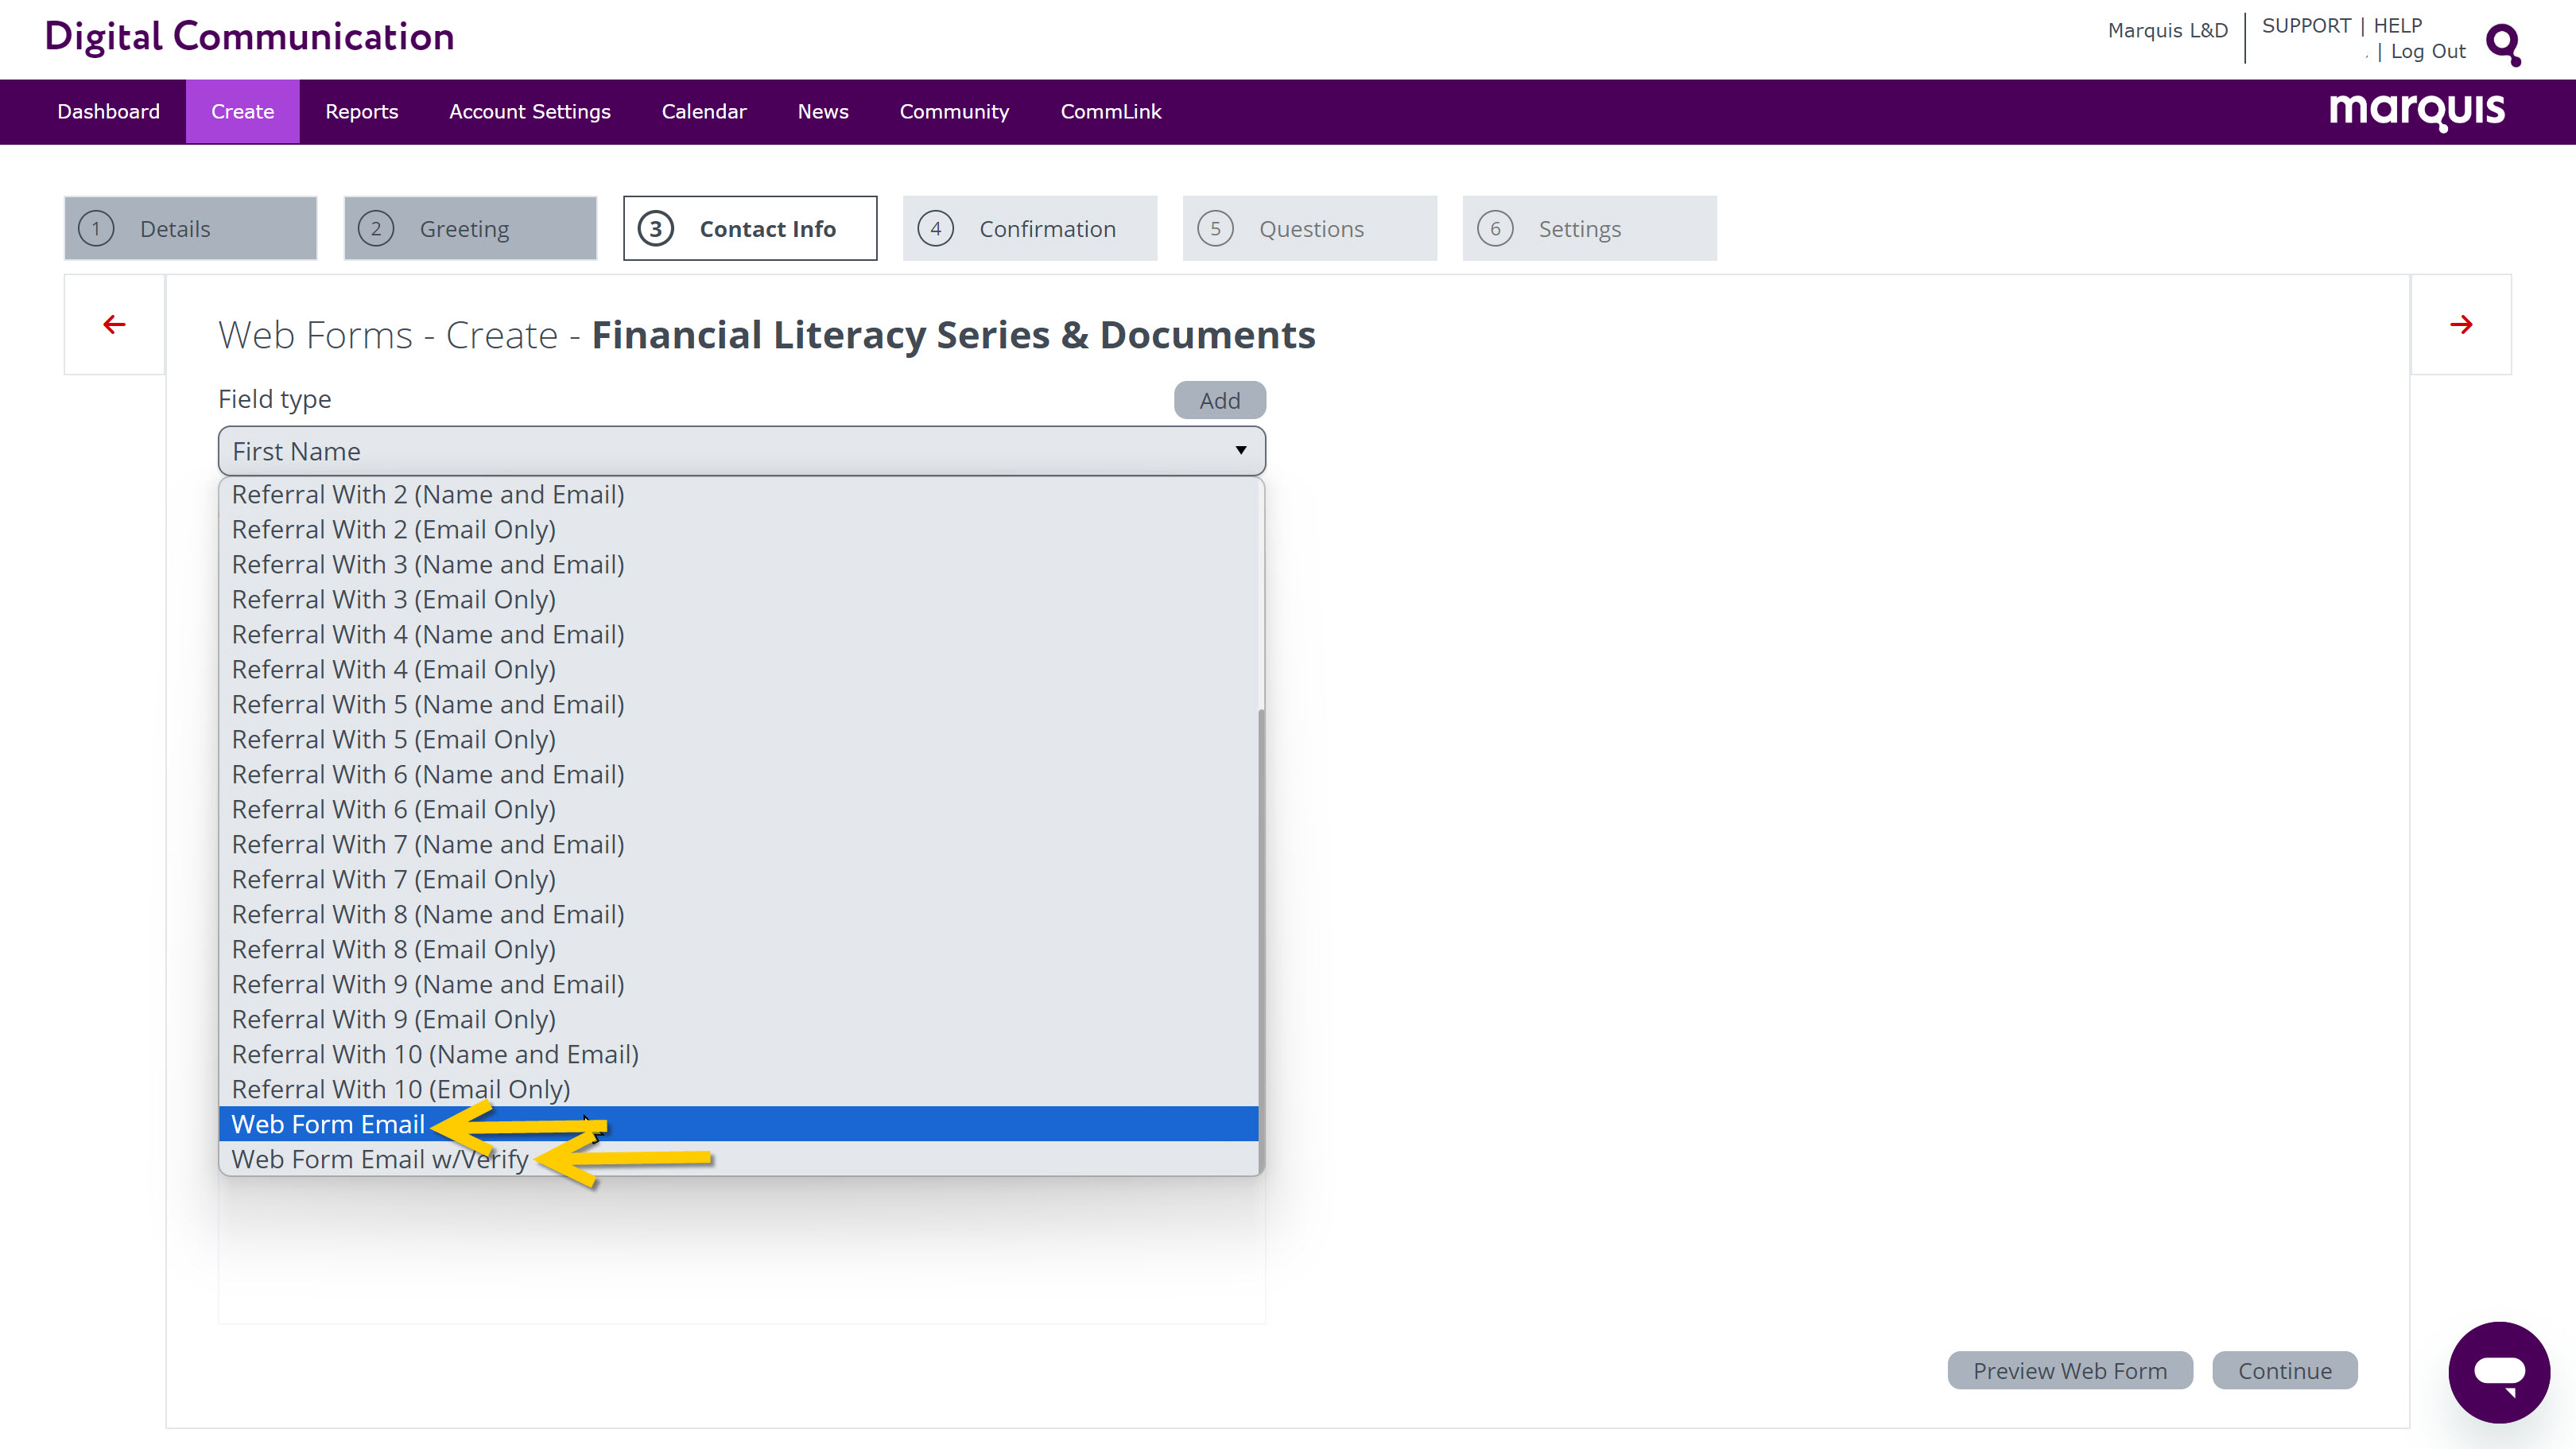Viewport: 2576px width, 1449px height.
Task: Choose Referral With 6 (Name and Email)
Action: pos(738,774)
